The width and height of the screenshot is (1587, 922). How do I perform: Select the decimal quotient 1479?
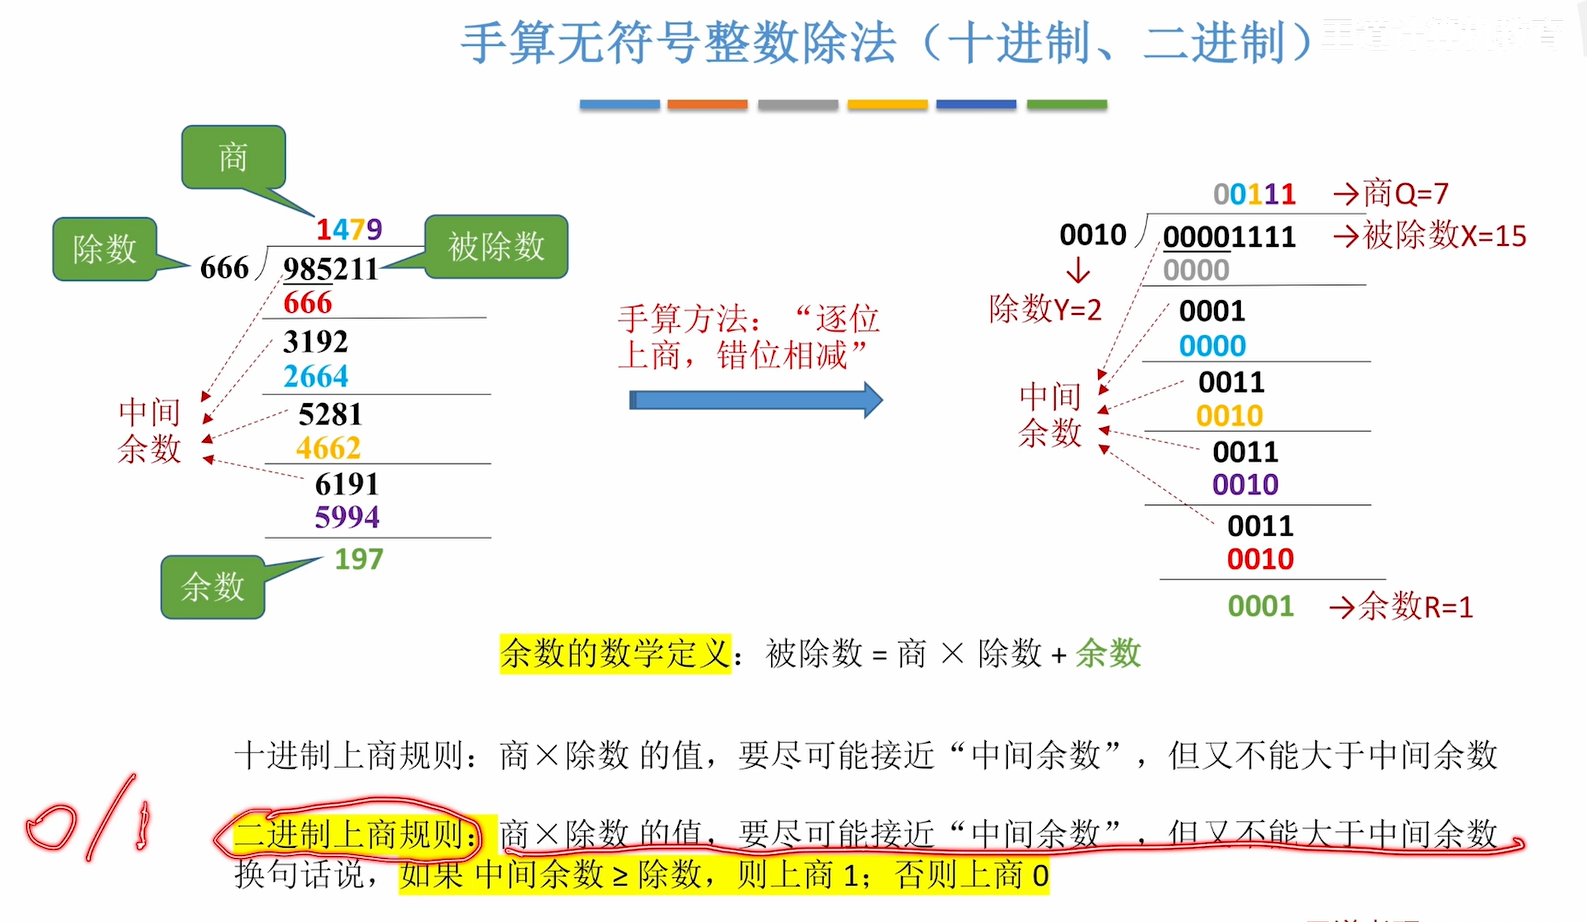348,230
